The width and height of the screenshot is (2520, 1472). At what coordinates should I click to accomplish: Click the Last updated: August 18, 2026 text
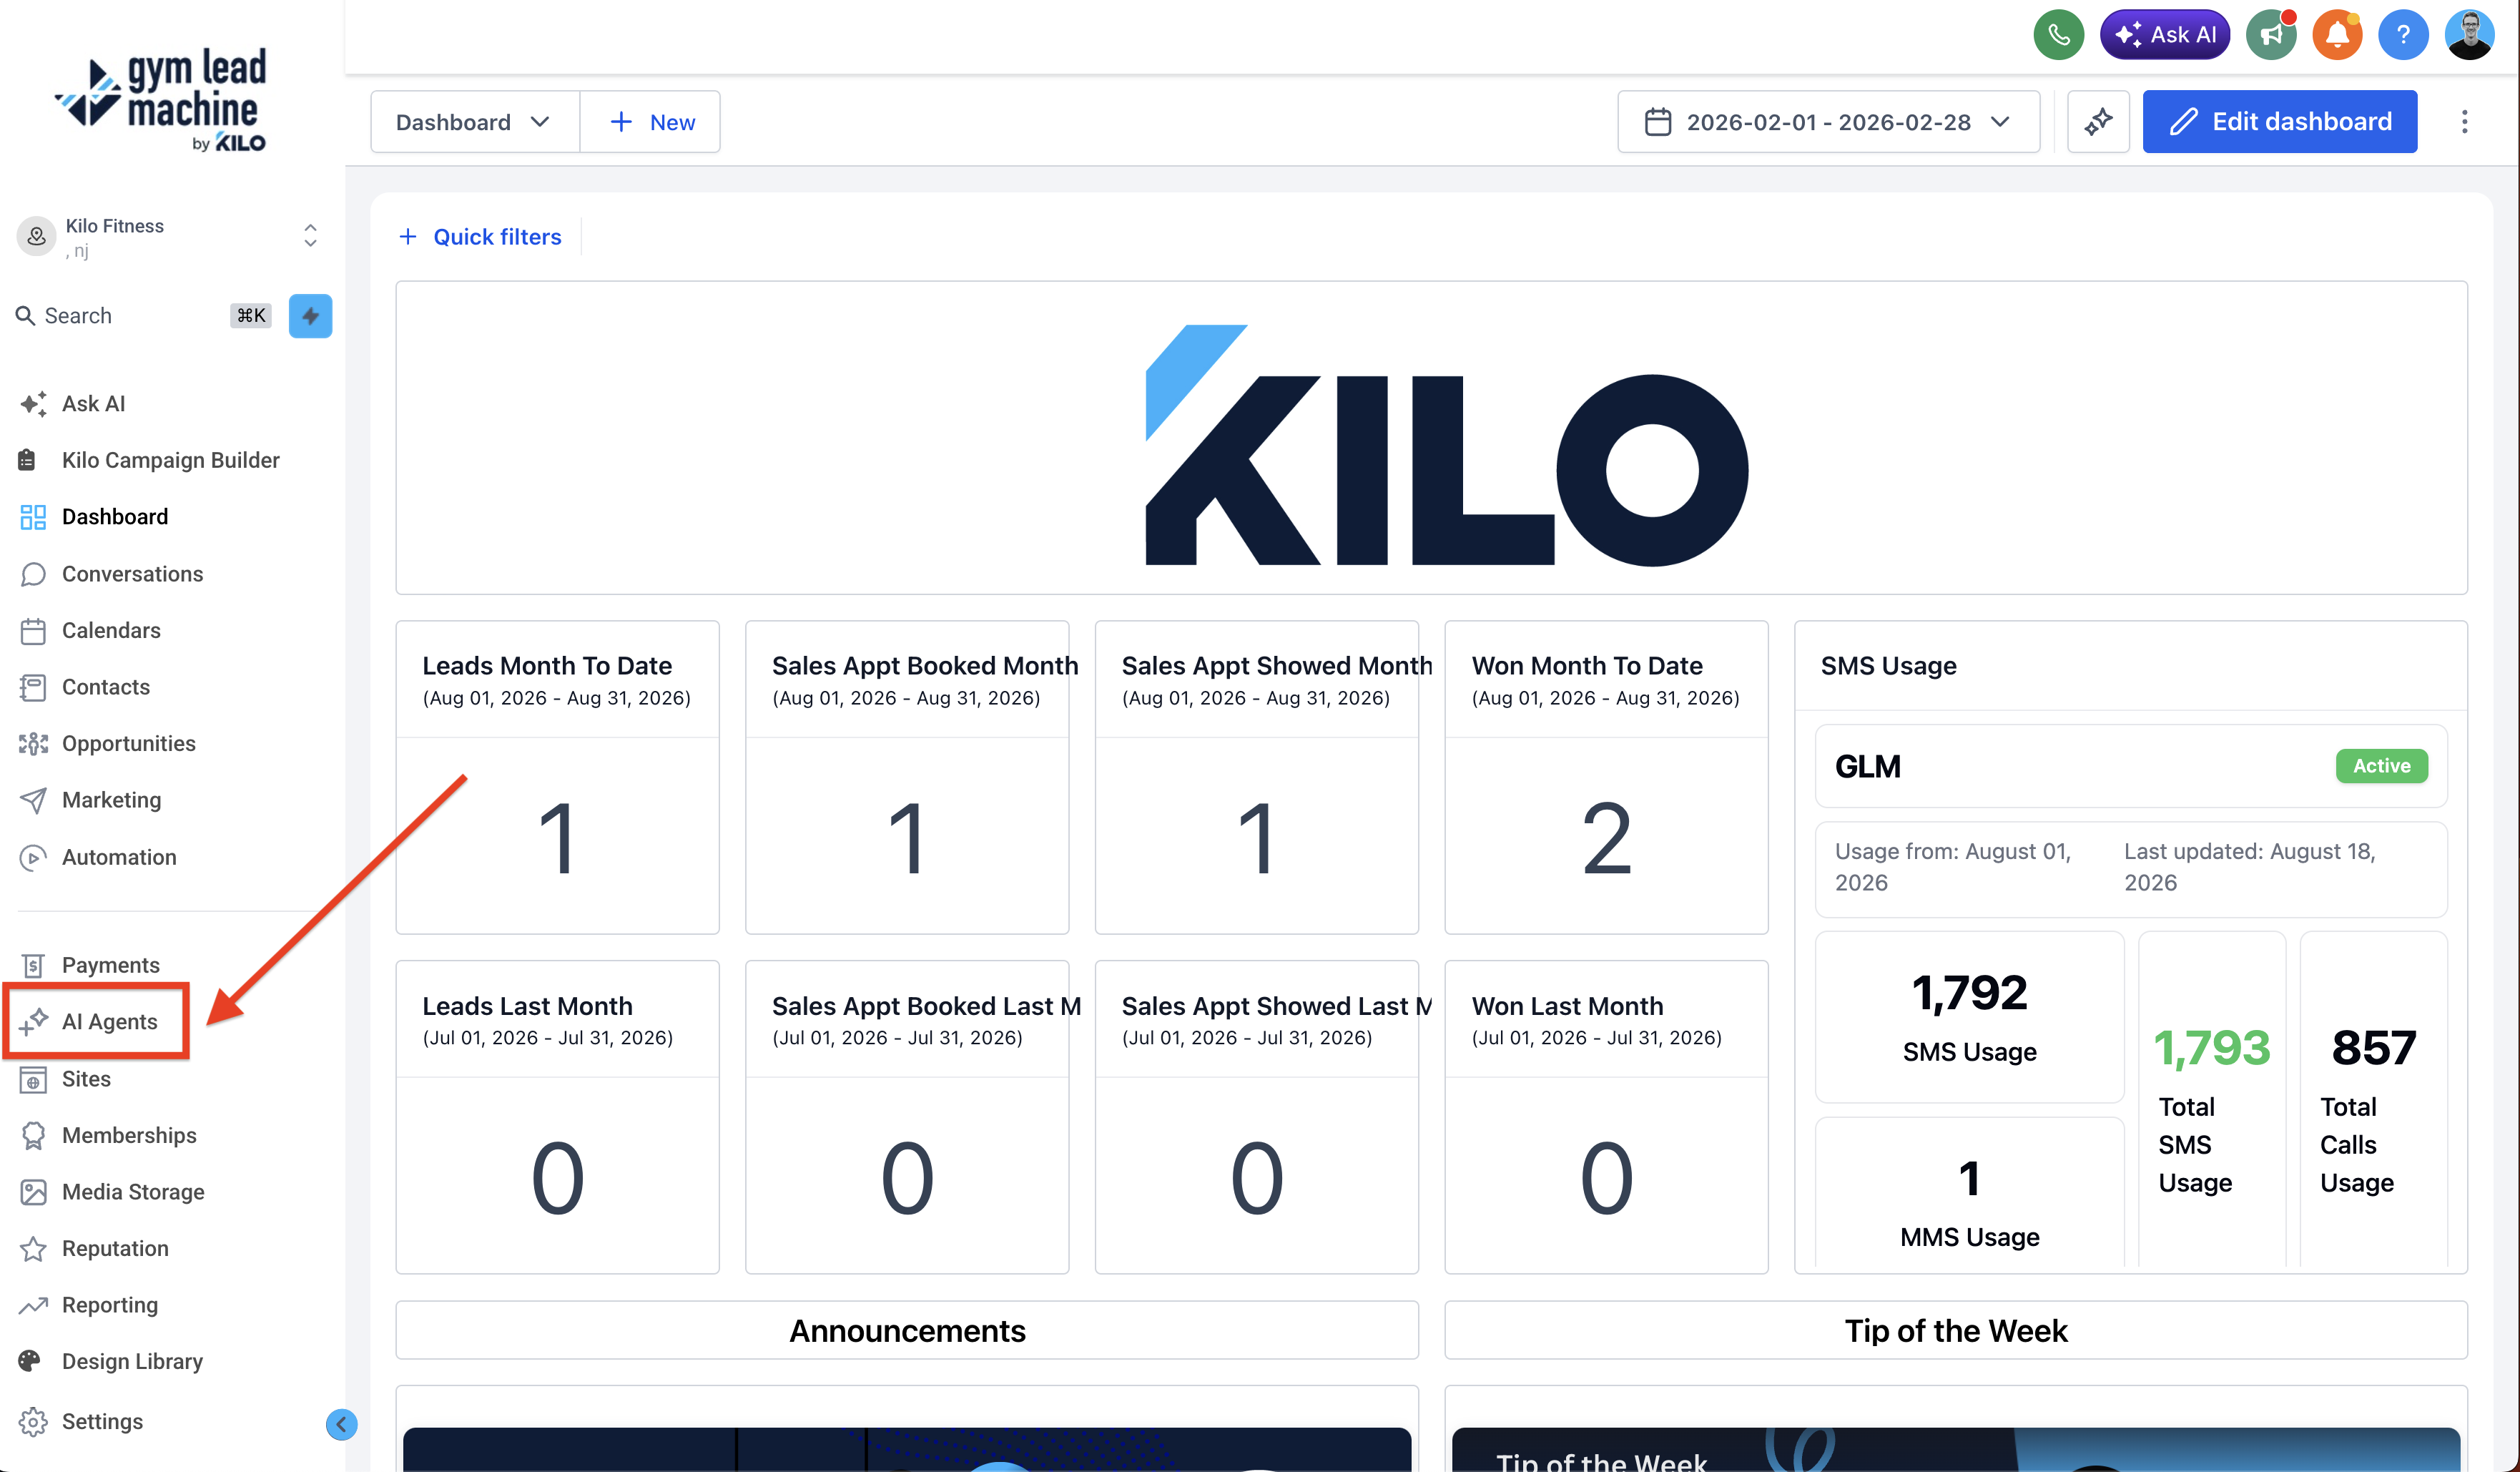(x=2250, y=867)
